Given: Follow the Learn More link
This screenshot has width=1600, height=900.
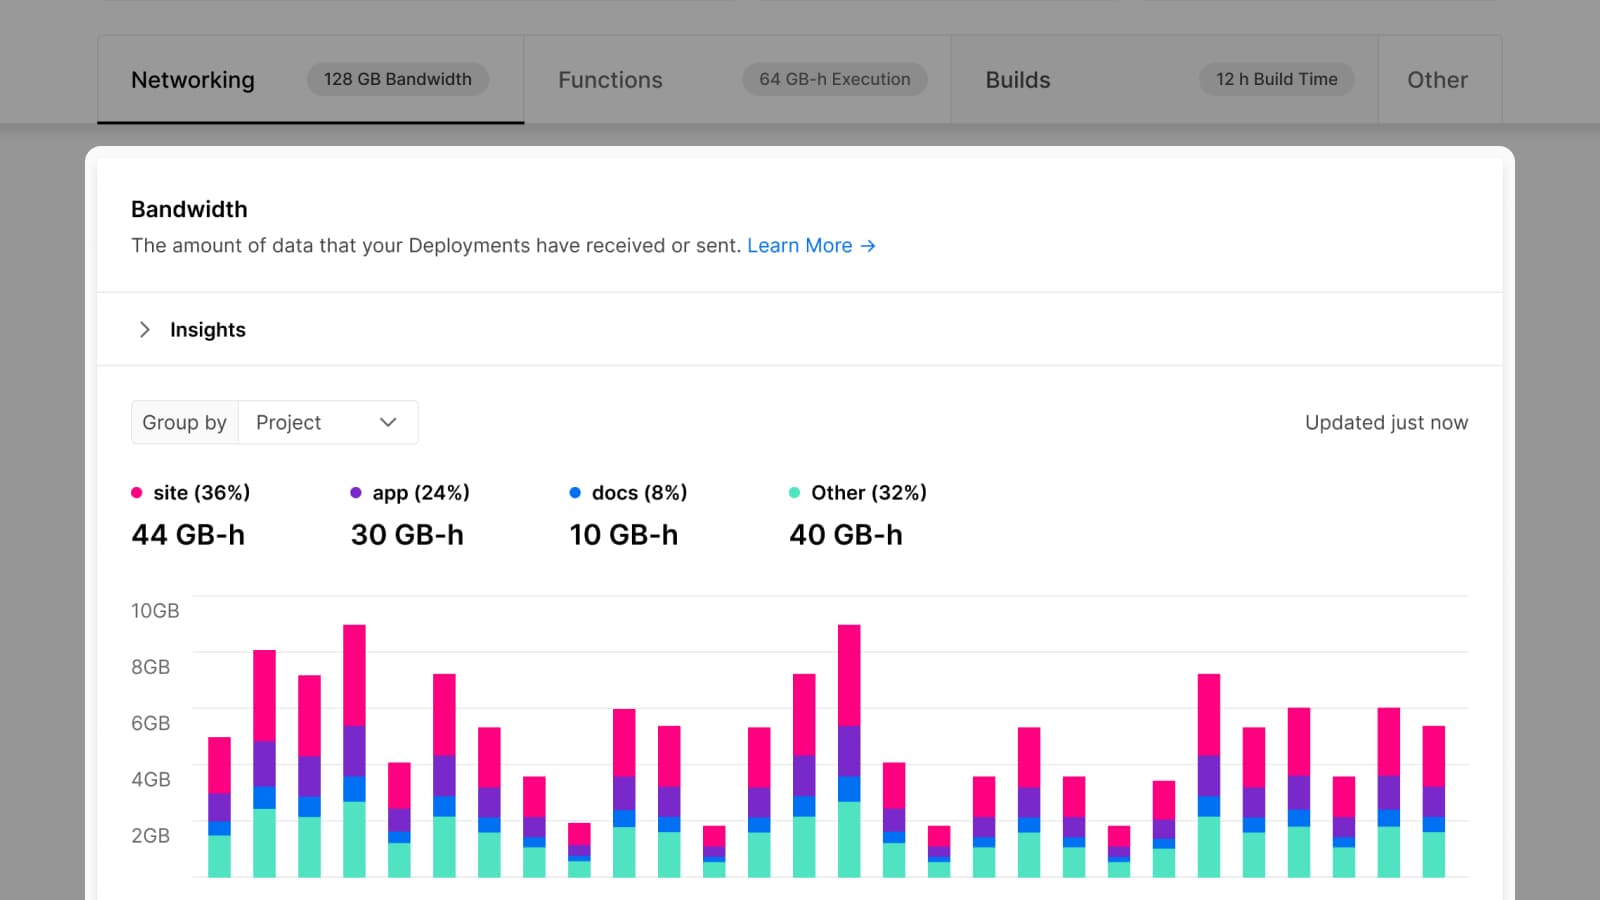Looking at the screenshot, I should click(x=799, y=246).
